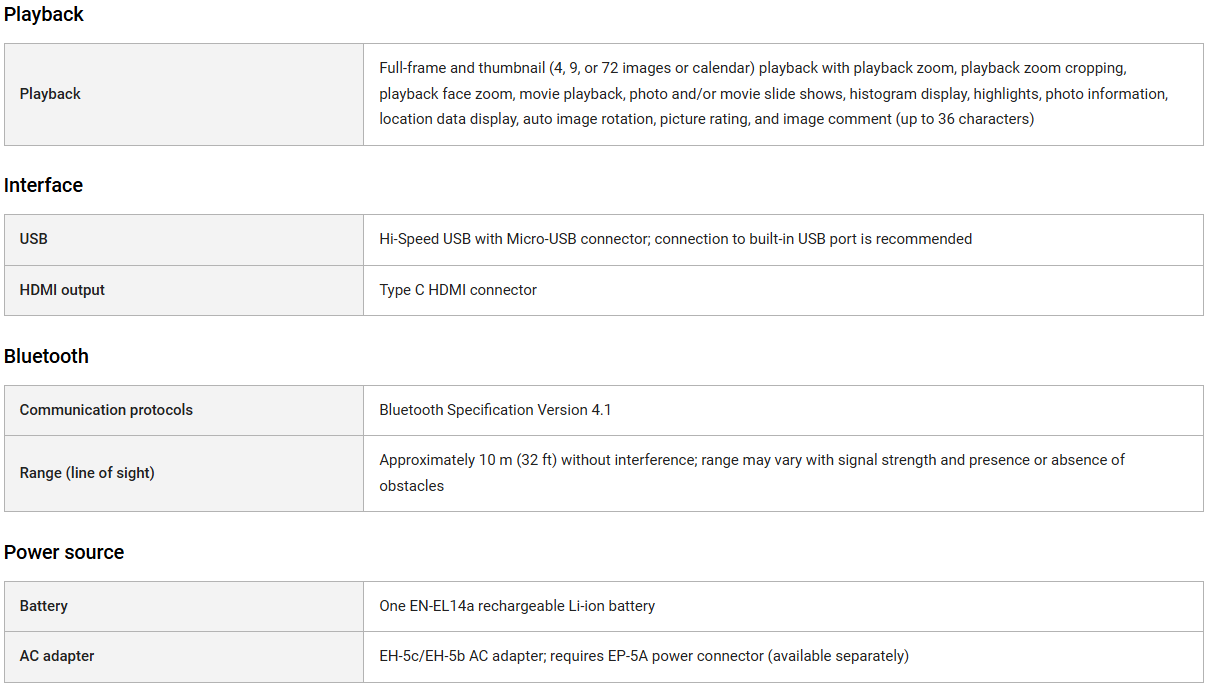Click the Range (line of sight) label

pyautogui.click(x=87, y=473)
